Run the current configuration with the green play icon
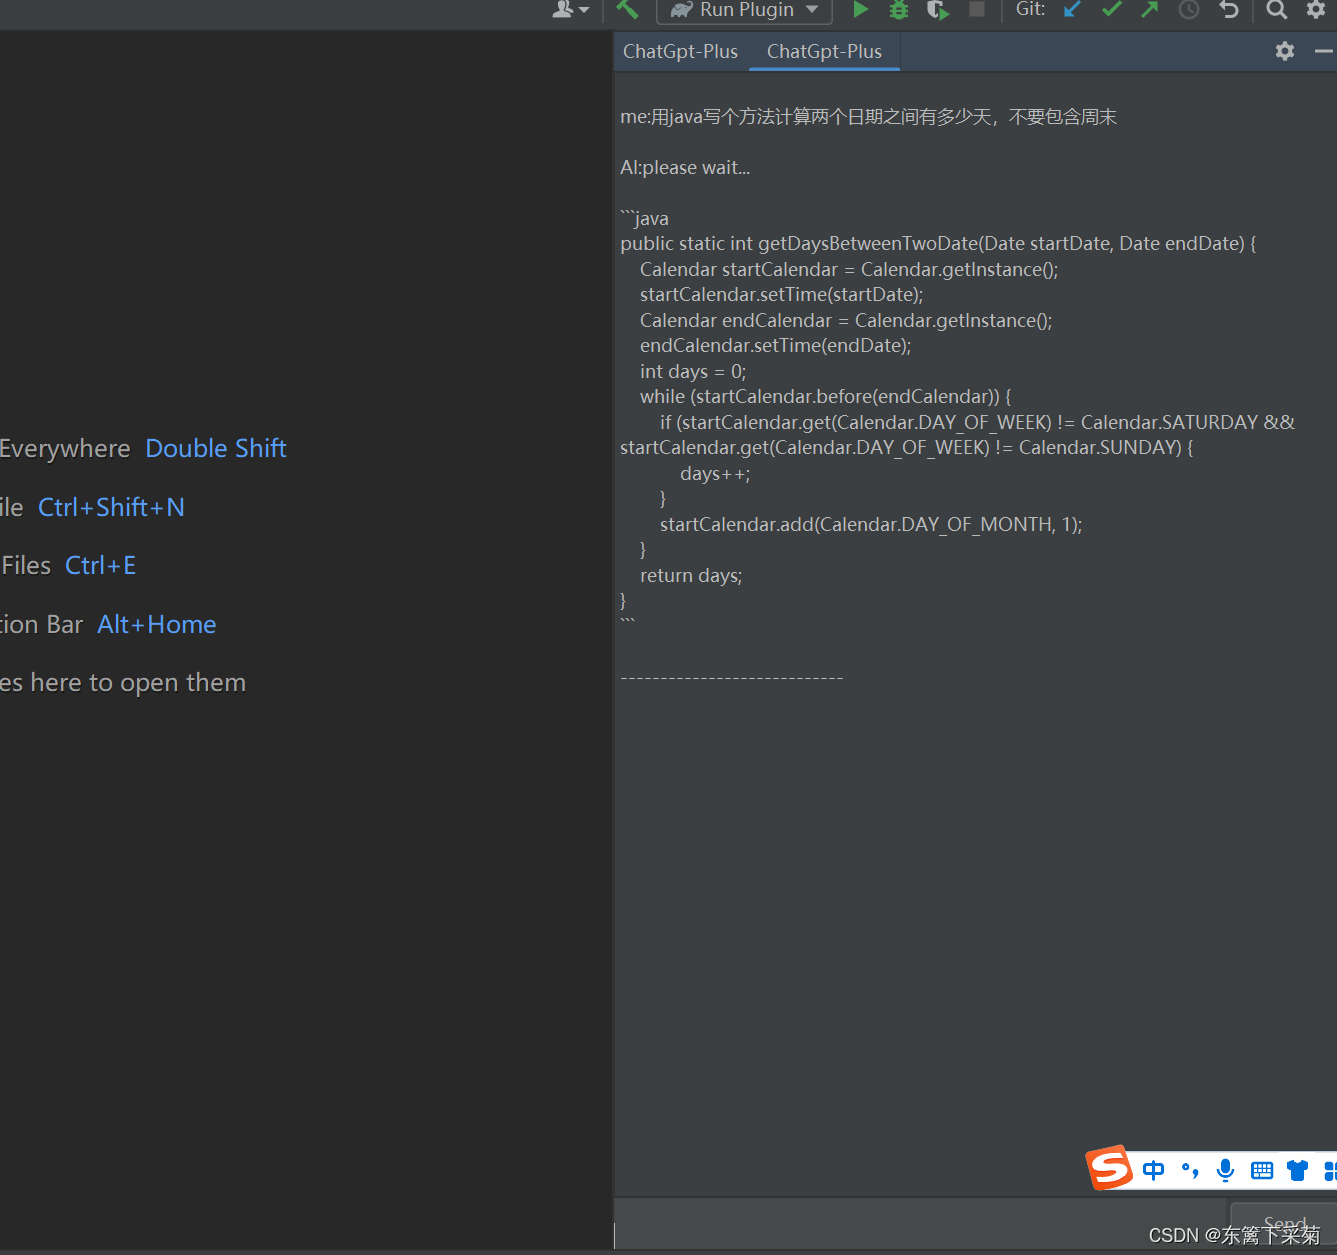Screen dimensions: 1337x1255 click(861, 10)
